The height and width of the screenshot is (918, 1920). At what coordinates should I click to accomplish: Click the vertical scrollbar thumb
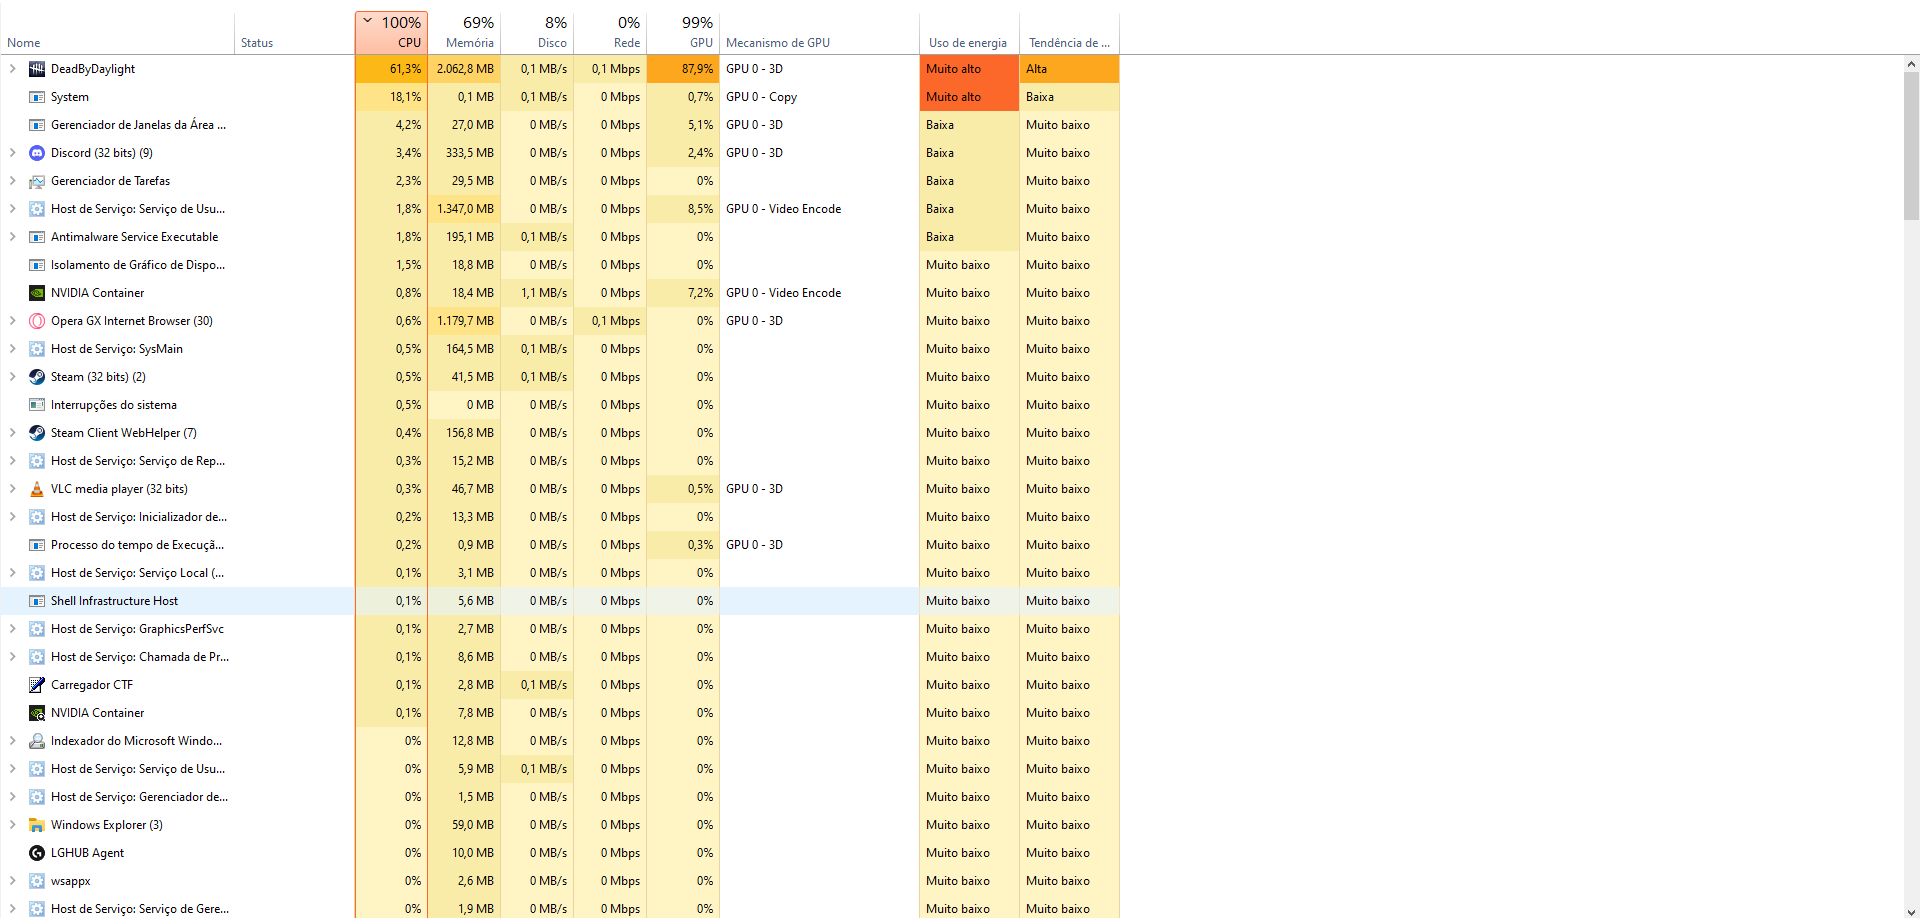point(1911,146)
